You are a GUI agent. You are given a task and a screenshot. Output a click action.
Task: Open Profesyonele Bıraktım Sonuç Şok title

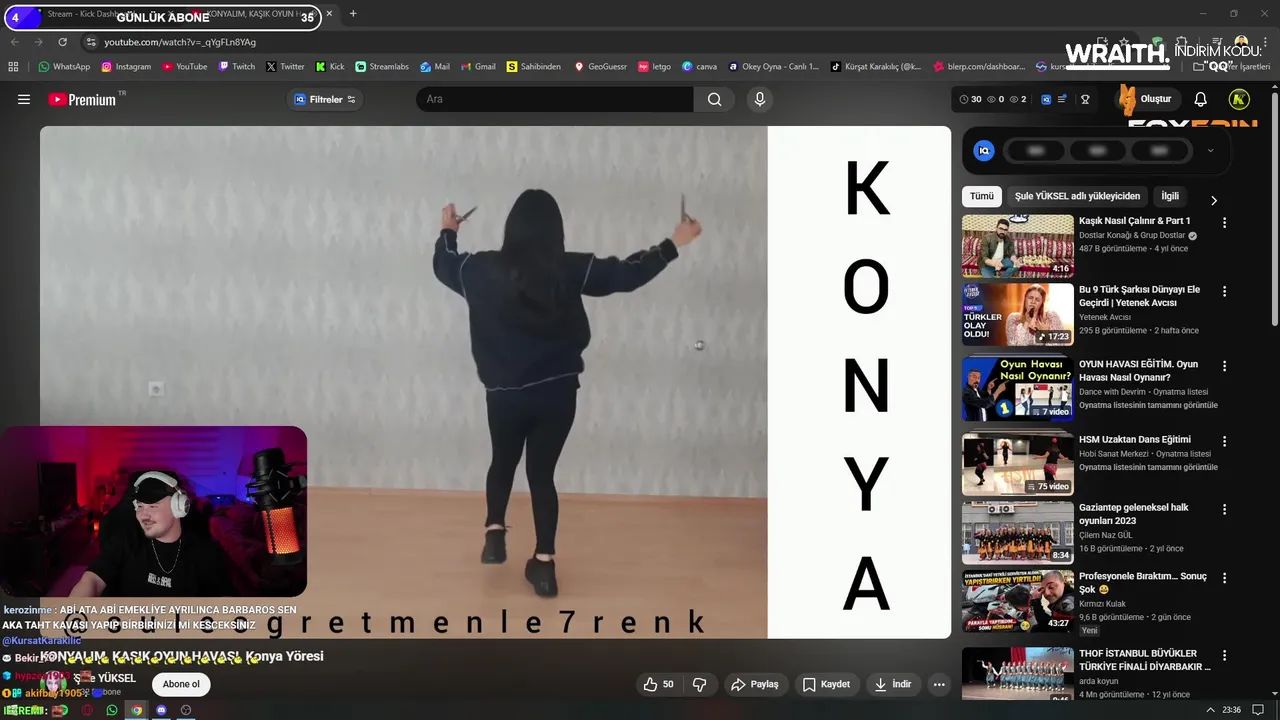click(1143, 583)
